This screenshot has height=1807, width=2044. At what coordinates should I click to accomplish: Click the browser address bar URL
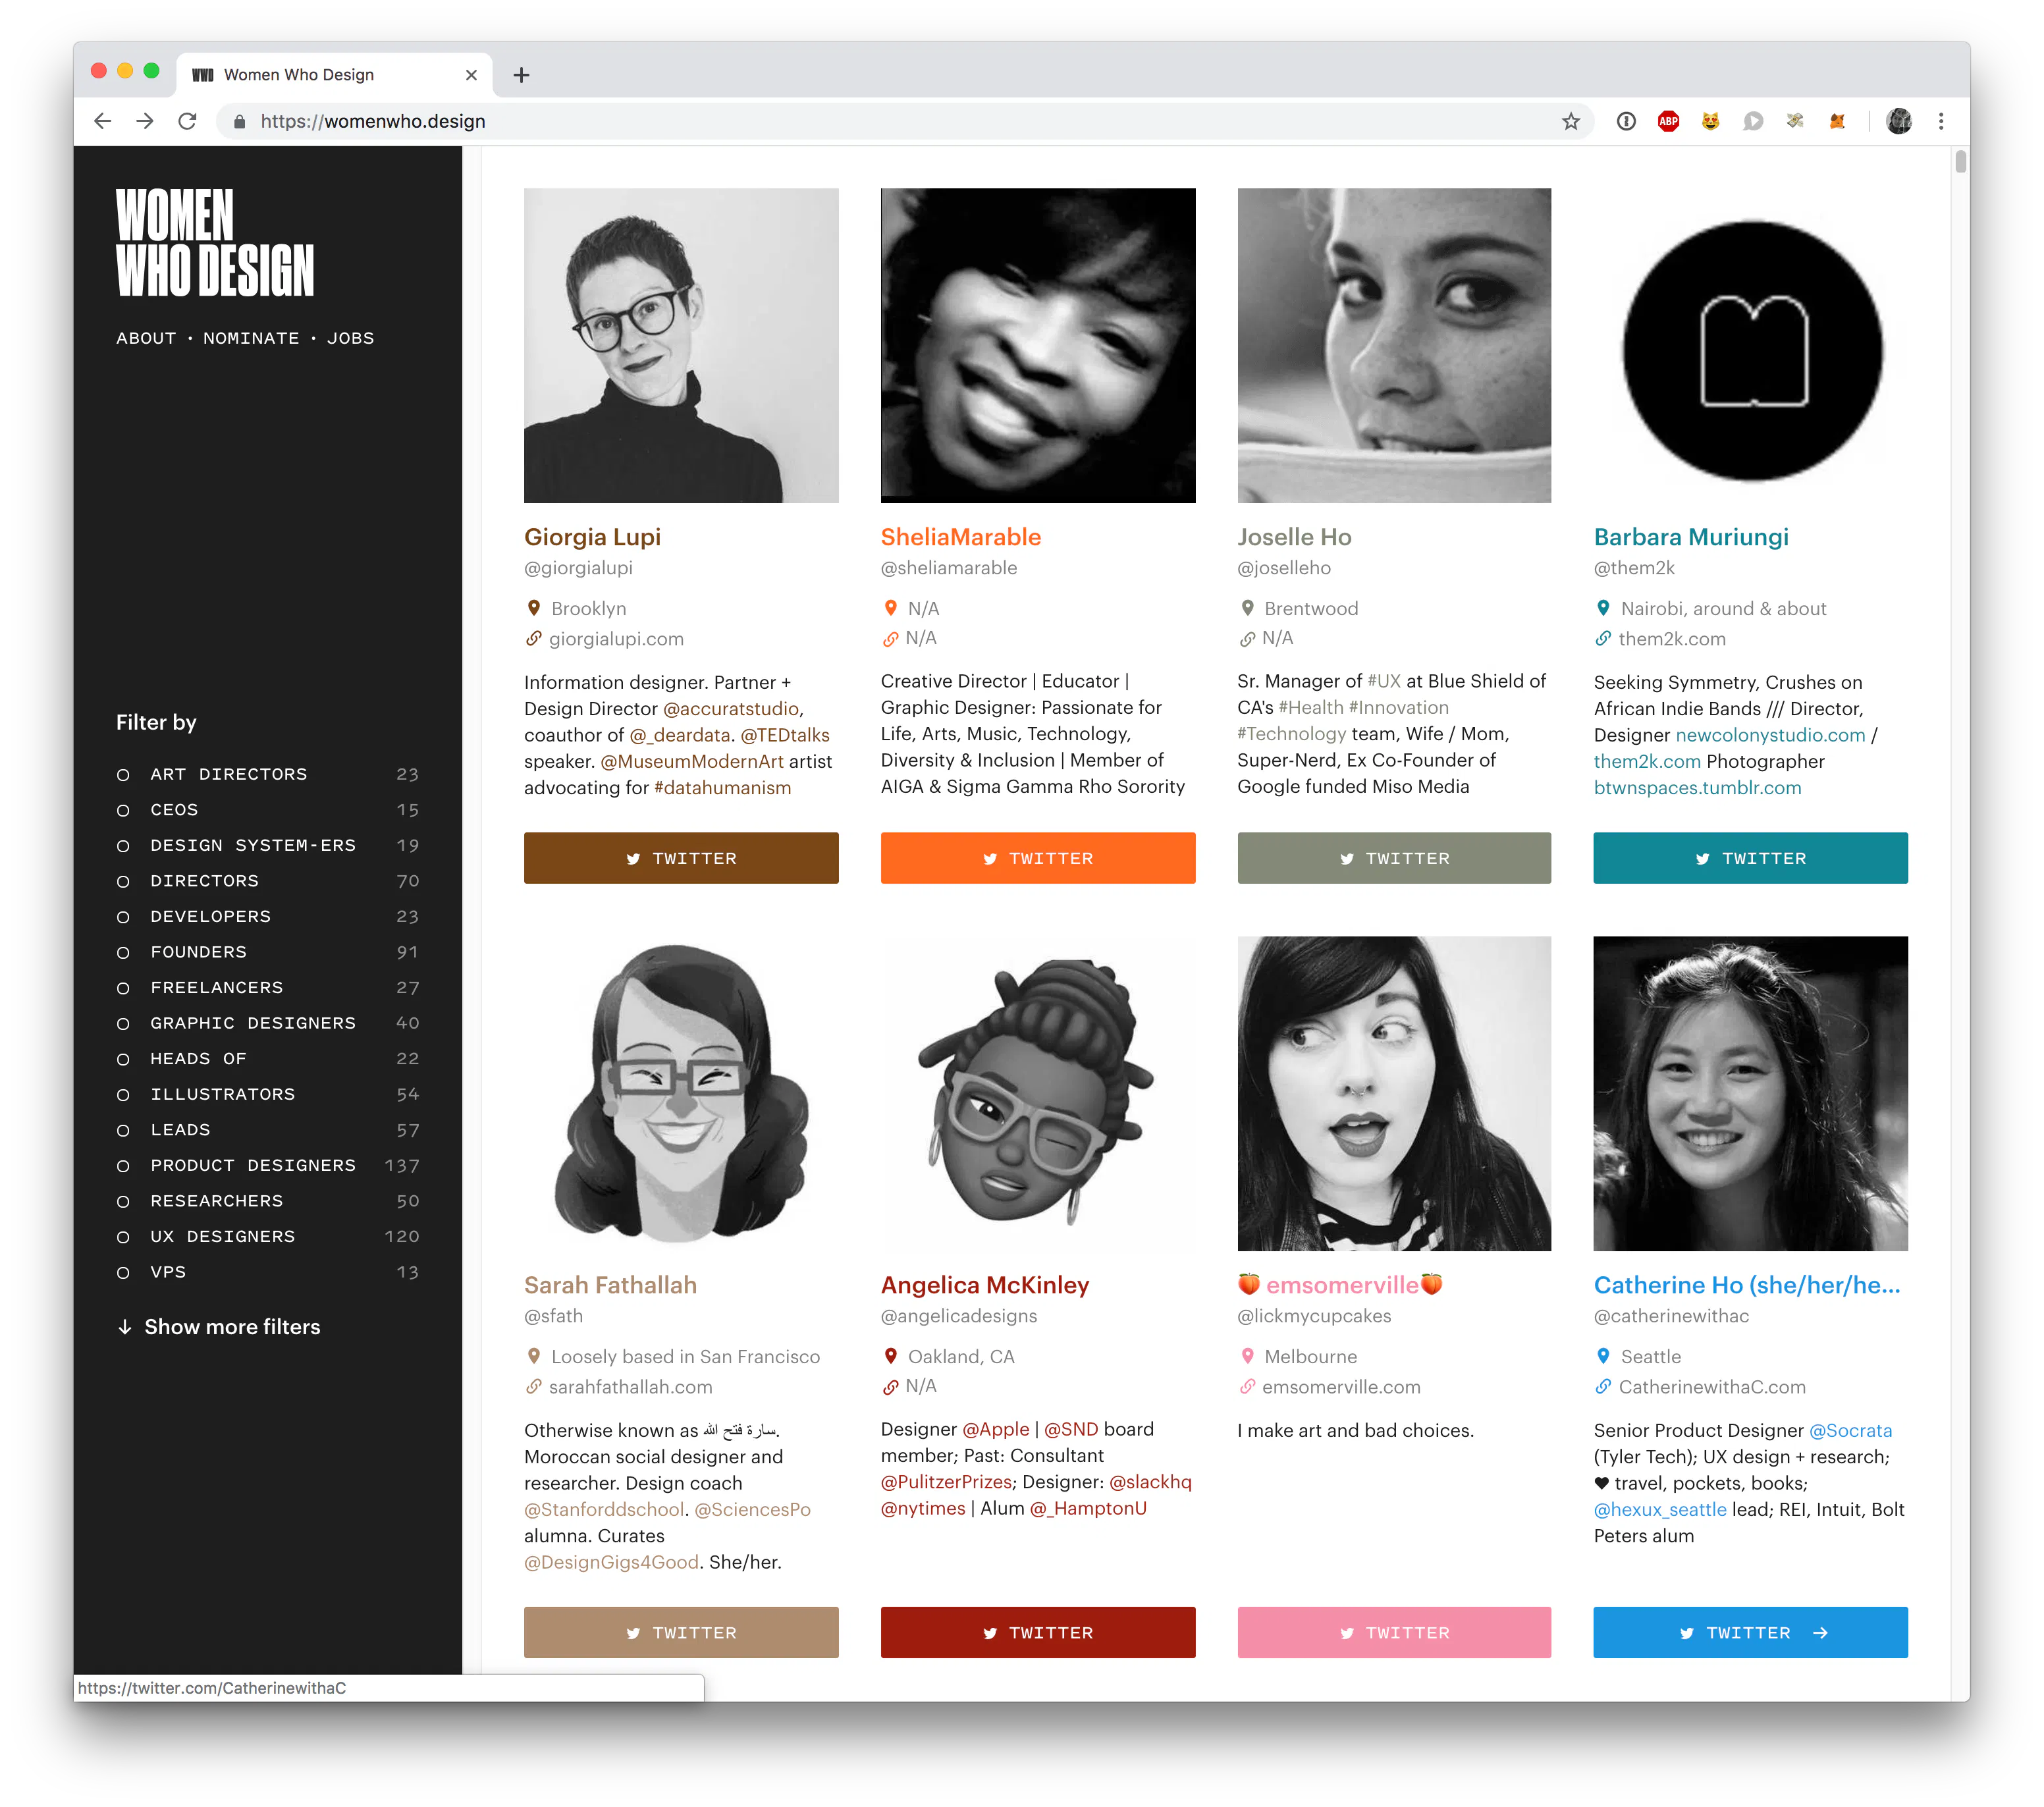point(373,121)
